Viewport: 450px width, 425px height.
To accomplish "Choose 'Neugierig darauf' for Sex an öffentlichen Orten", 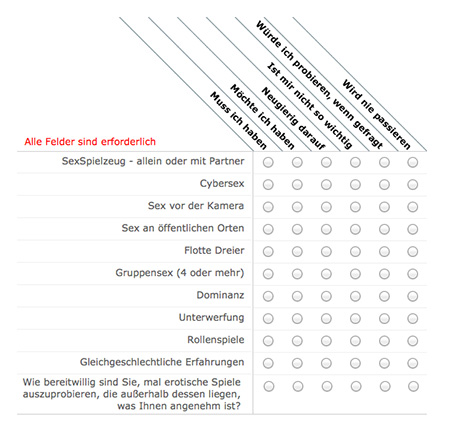I will pyautogui.click(x=326, y=229).
